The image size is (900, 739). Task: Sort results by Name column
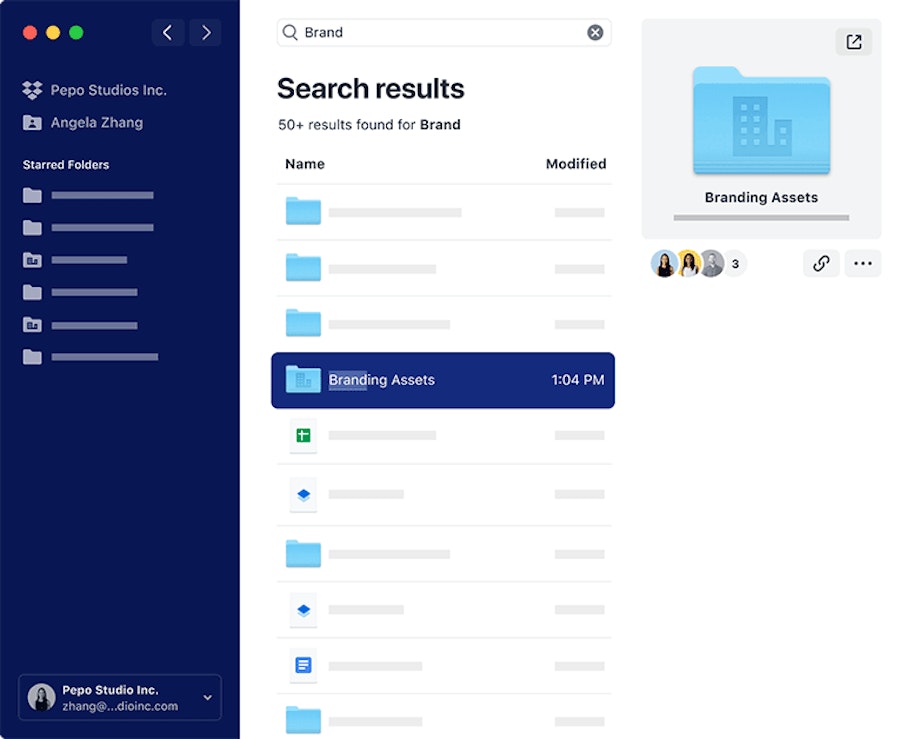click(x=305, y=164)
